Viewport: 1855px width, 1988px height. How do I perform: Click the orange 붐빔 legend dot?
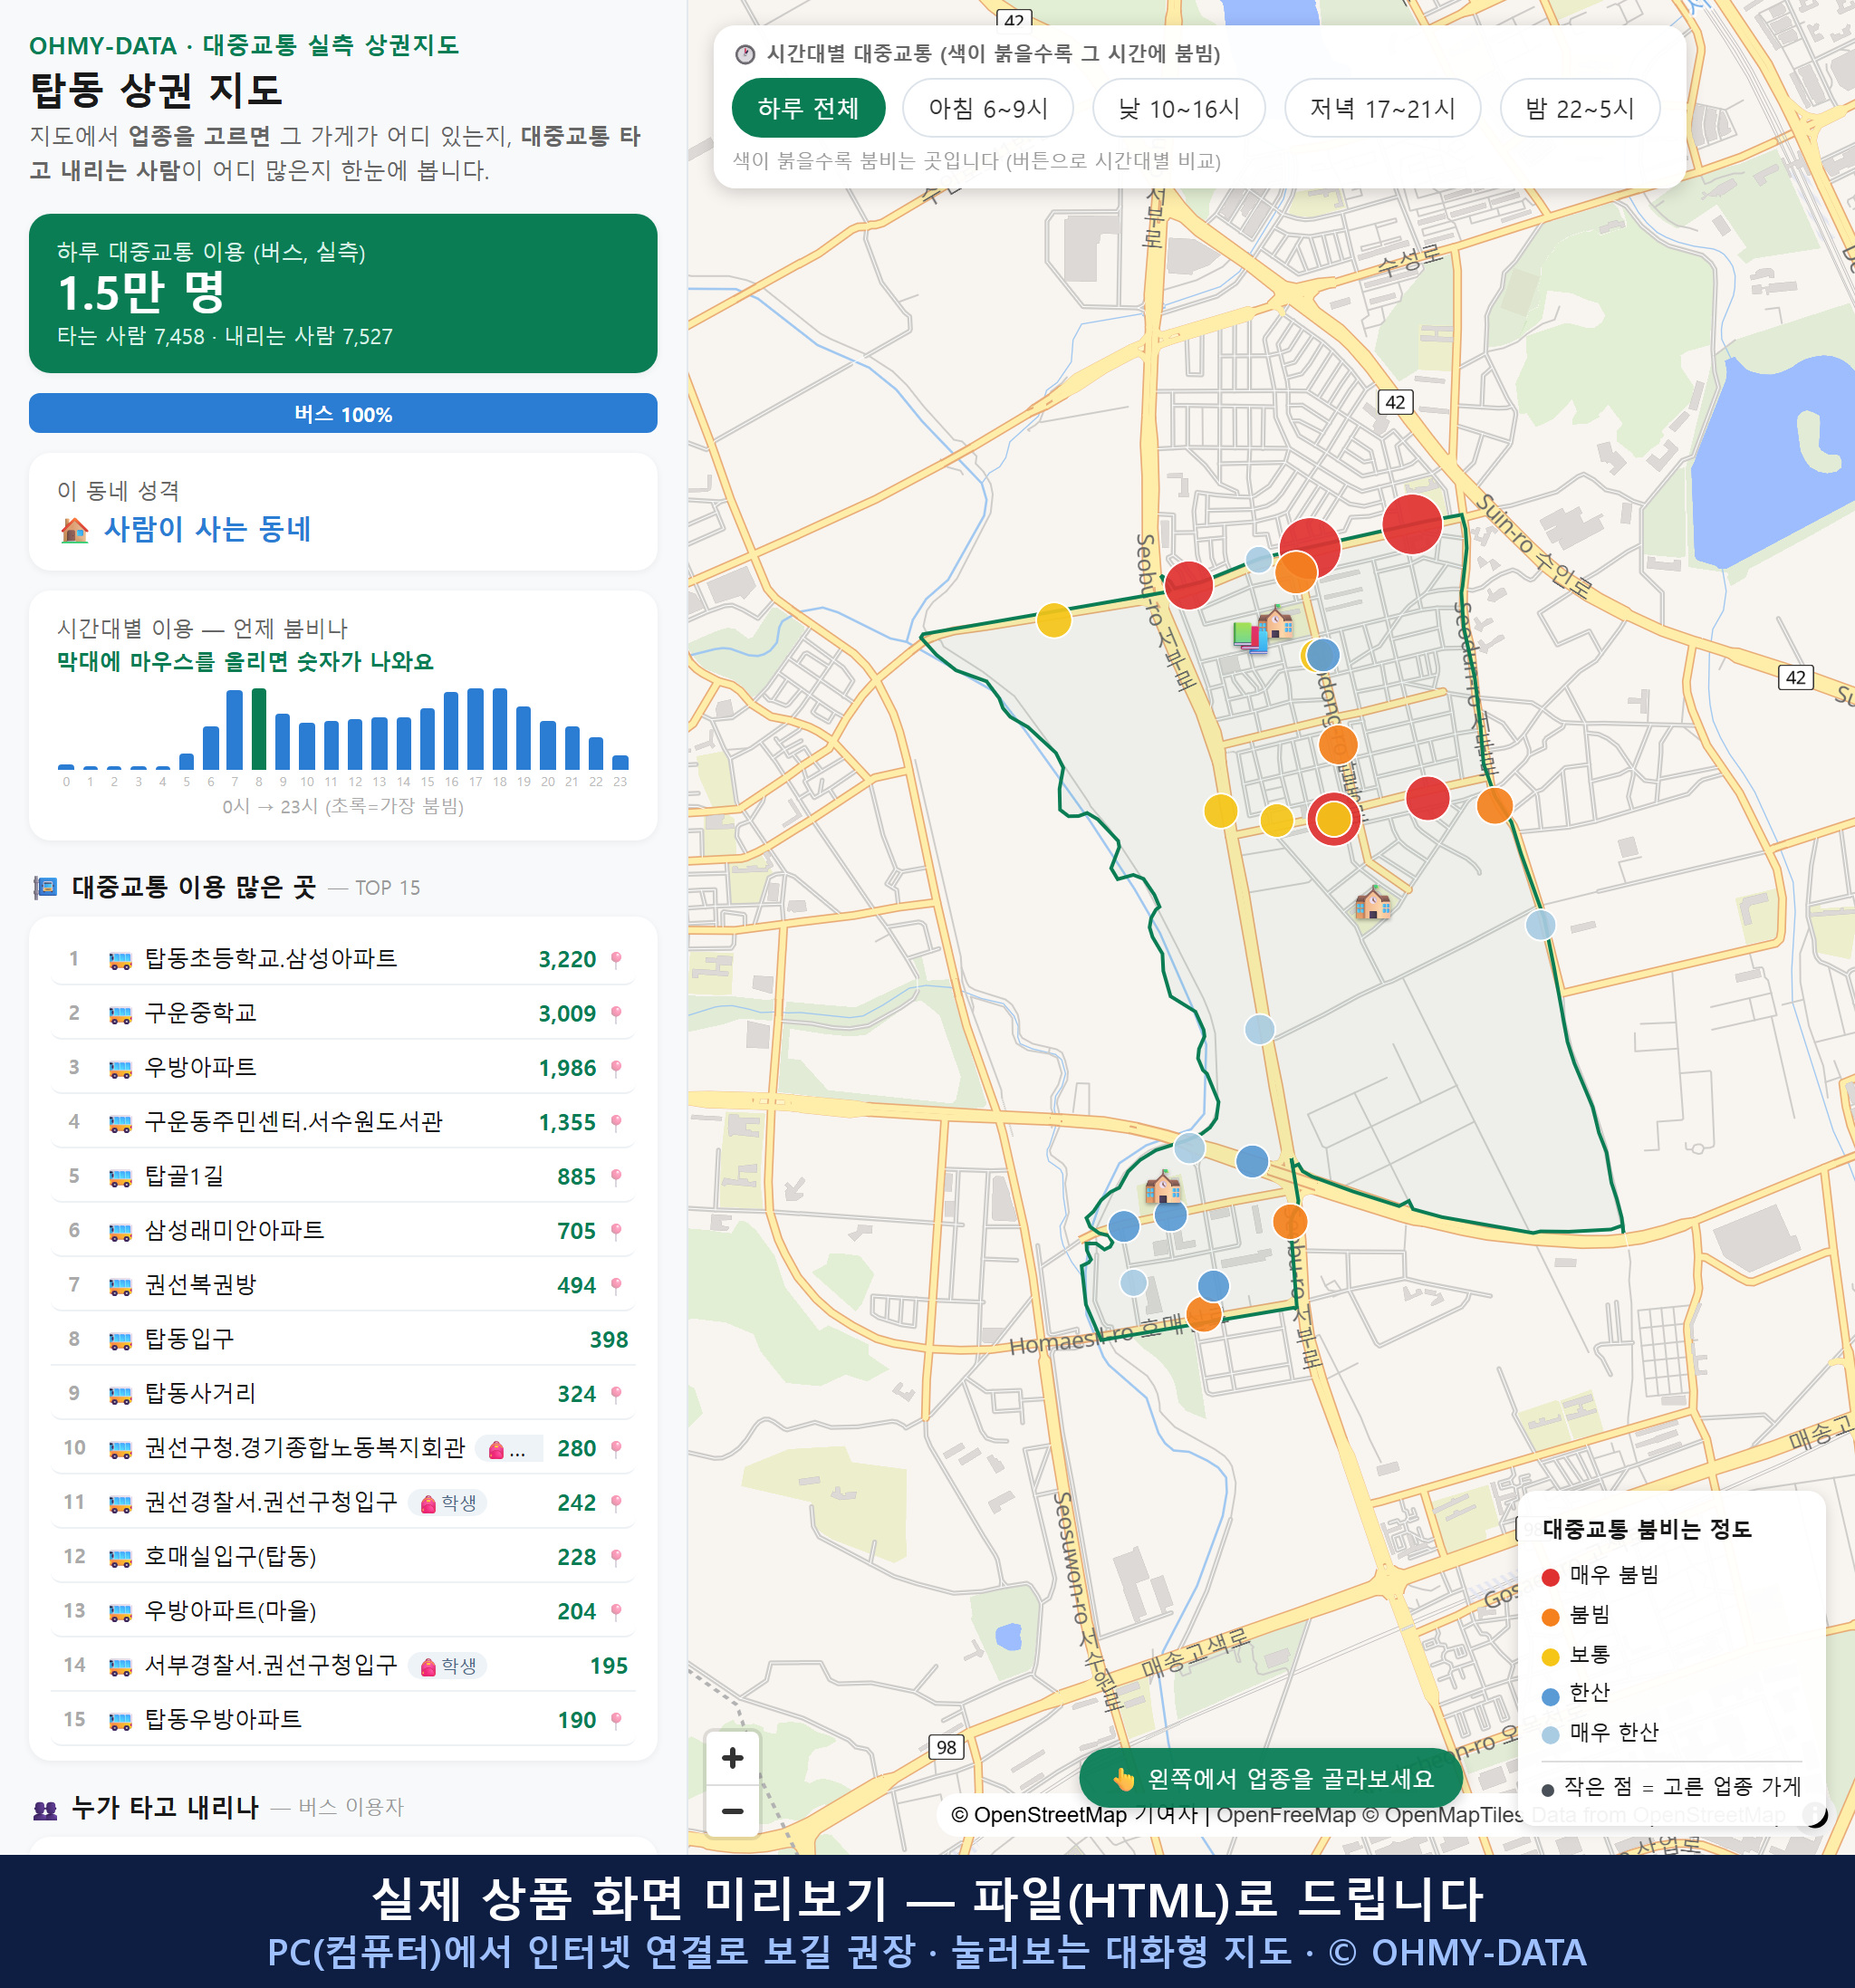coord(1551,1617)
